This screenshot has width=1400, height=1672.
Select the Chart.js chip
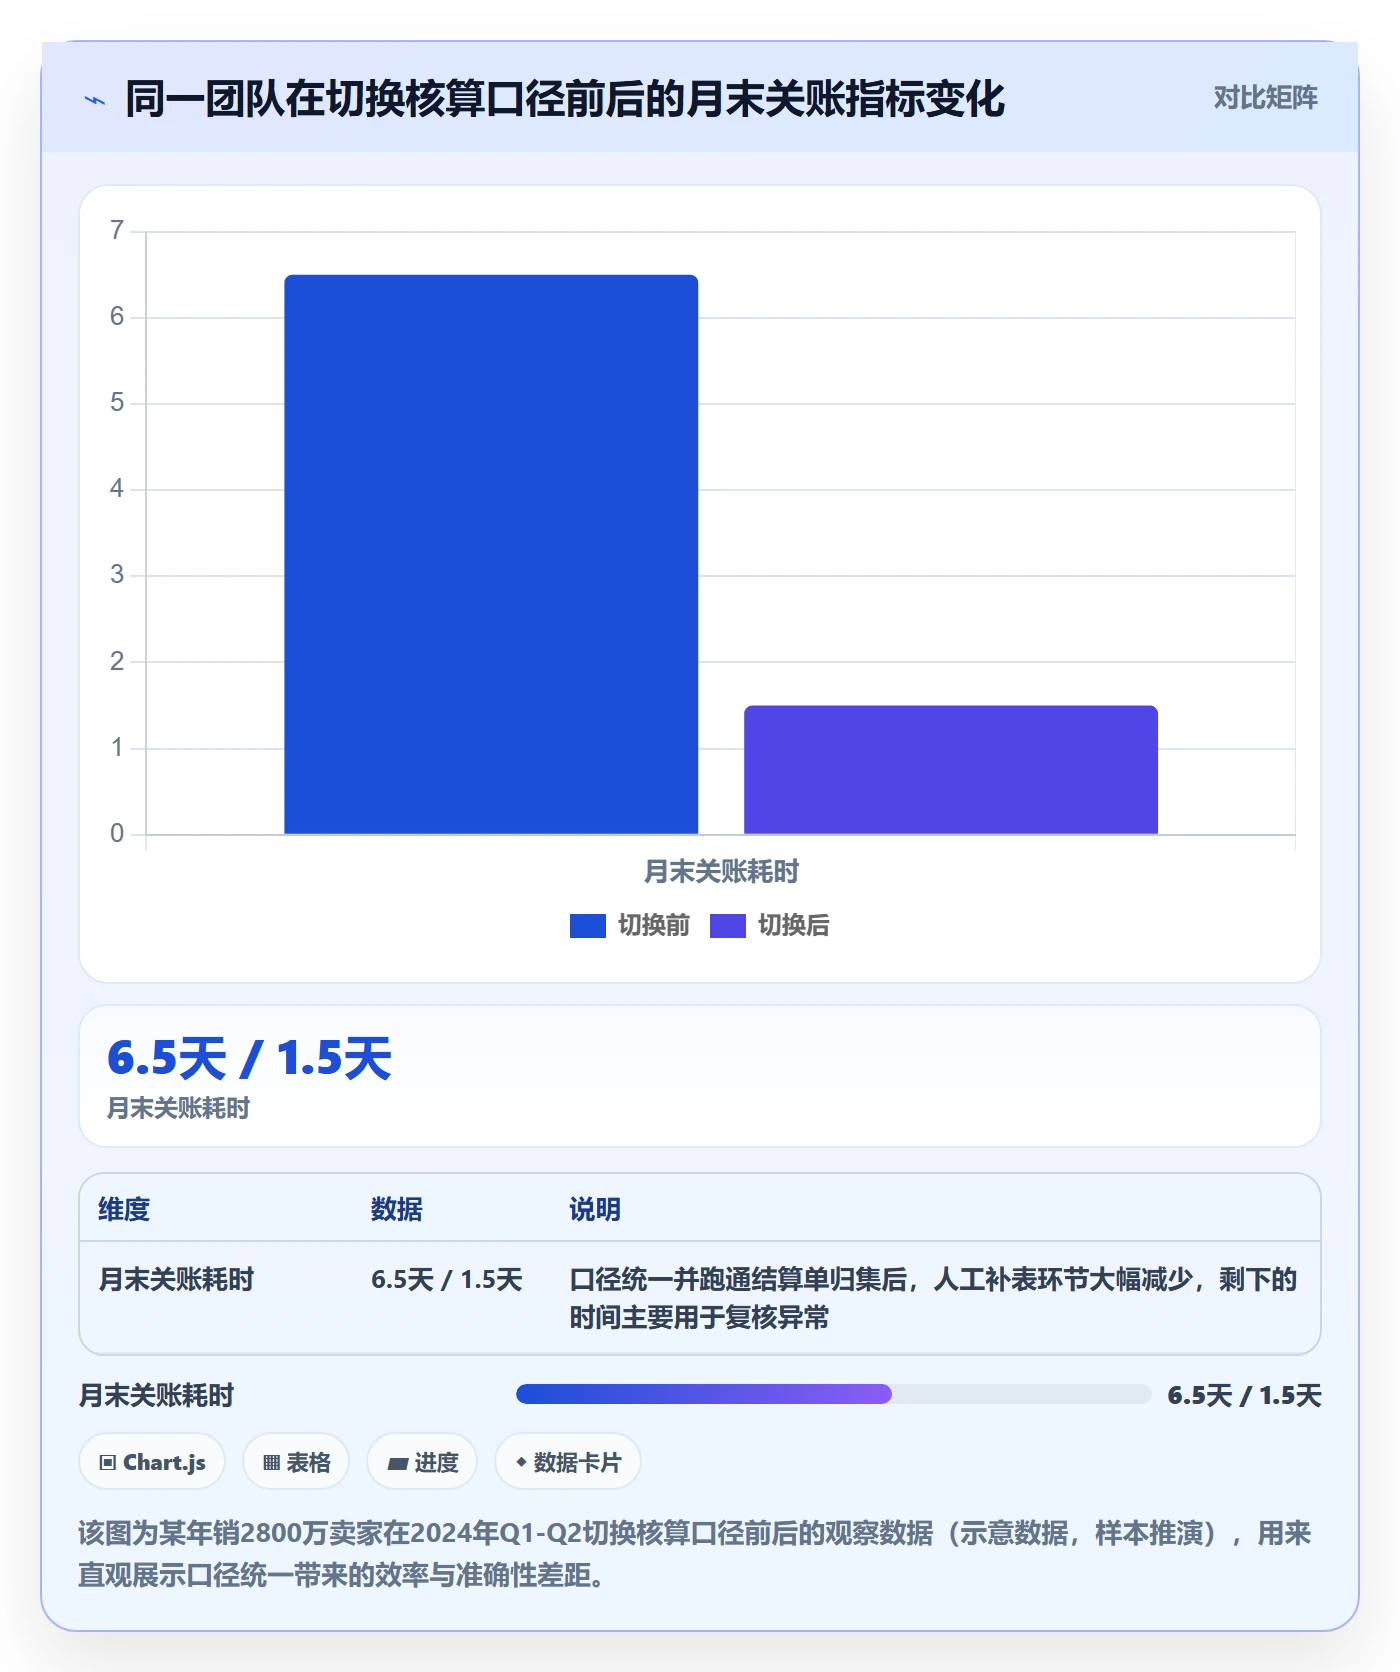(152, 1462)
